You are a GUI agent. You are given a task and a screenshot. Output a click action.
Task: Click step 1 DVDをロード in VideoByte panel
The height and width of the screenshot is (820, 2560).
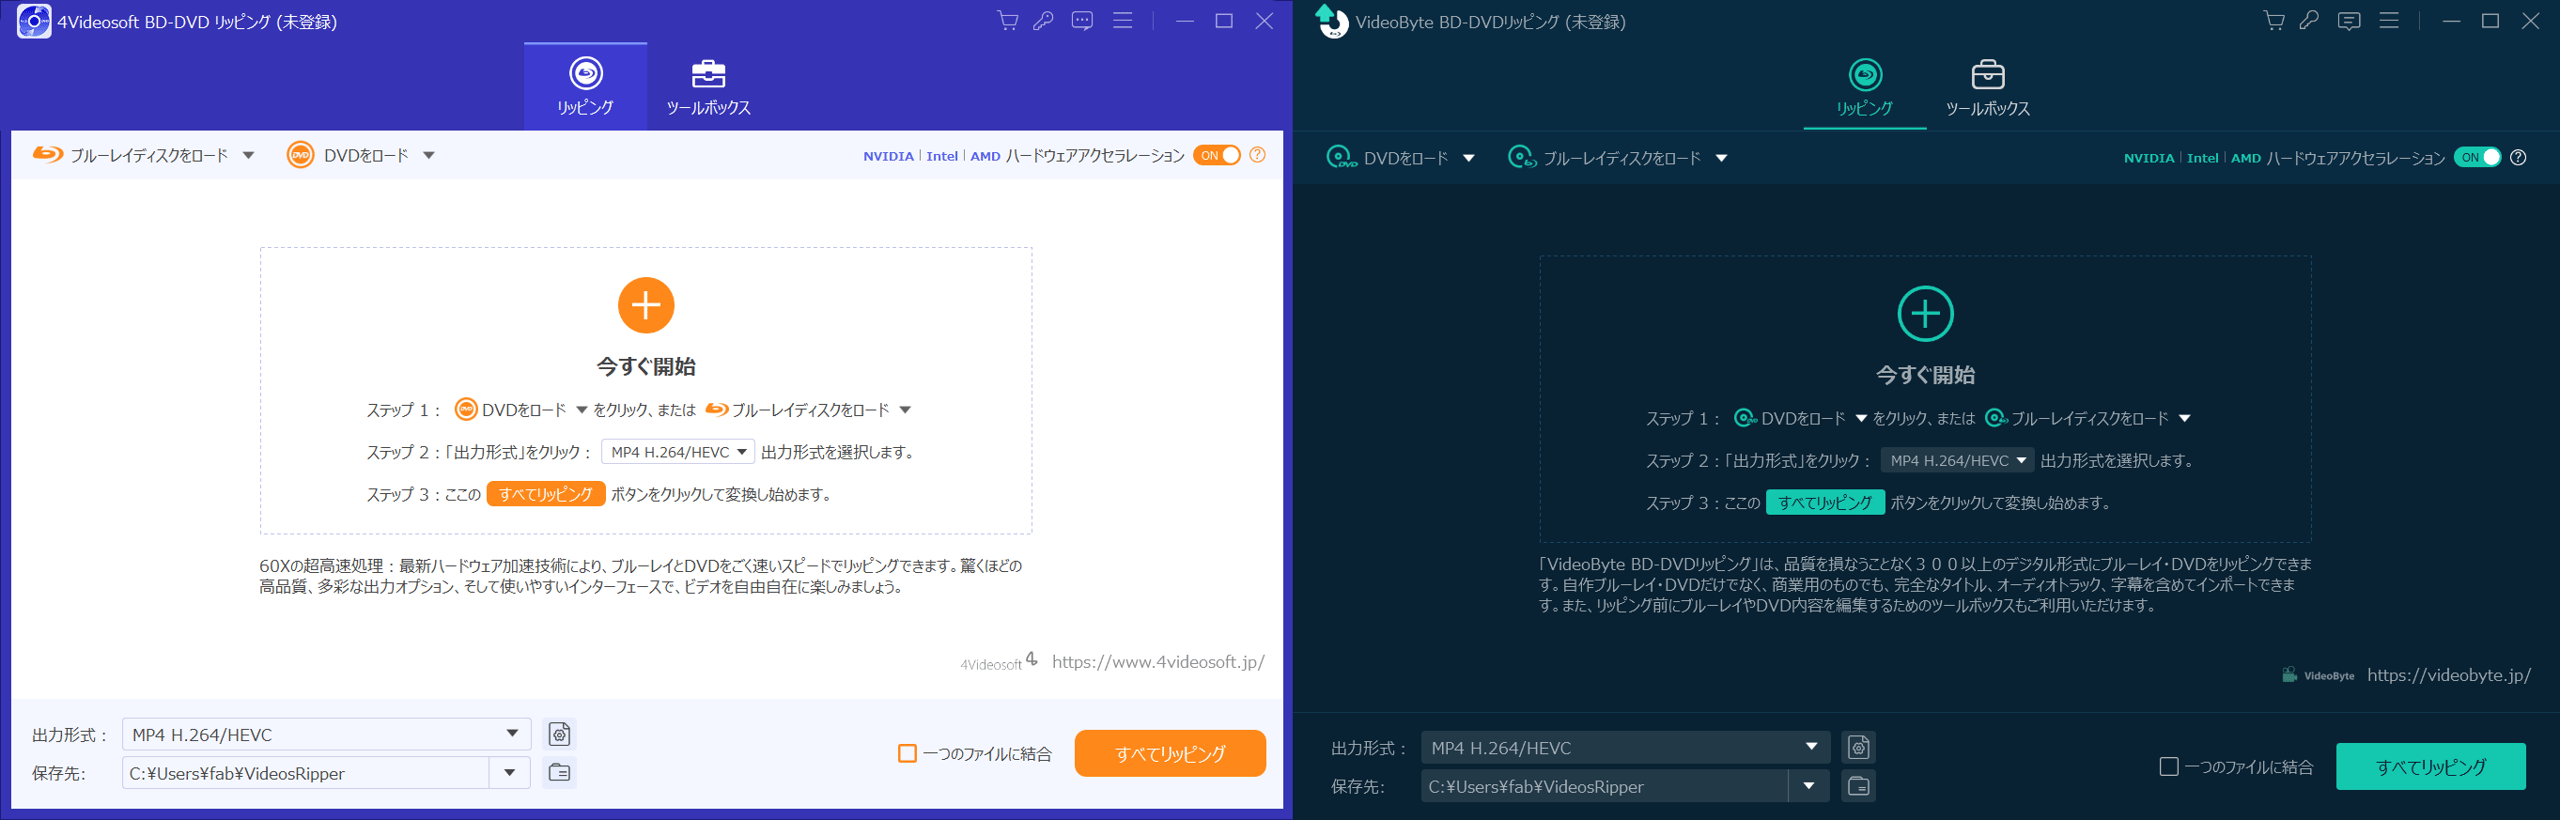[1800, 418]
